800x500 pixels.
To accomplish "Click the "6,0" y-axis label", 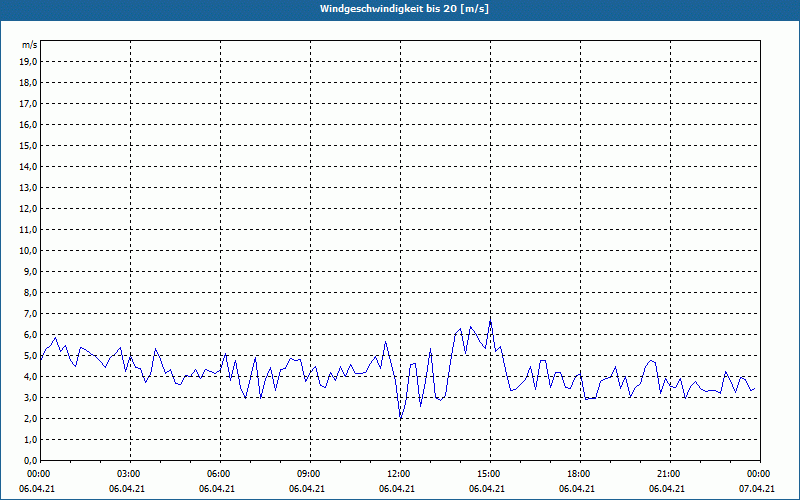I will (x=31, y=335).
